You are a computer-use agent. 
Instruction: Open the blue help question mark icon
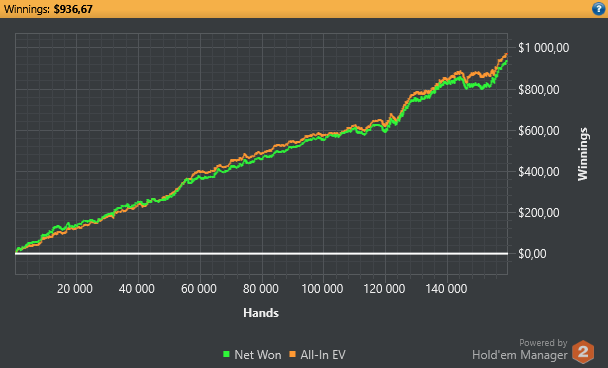(598, 9)
